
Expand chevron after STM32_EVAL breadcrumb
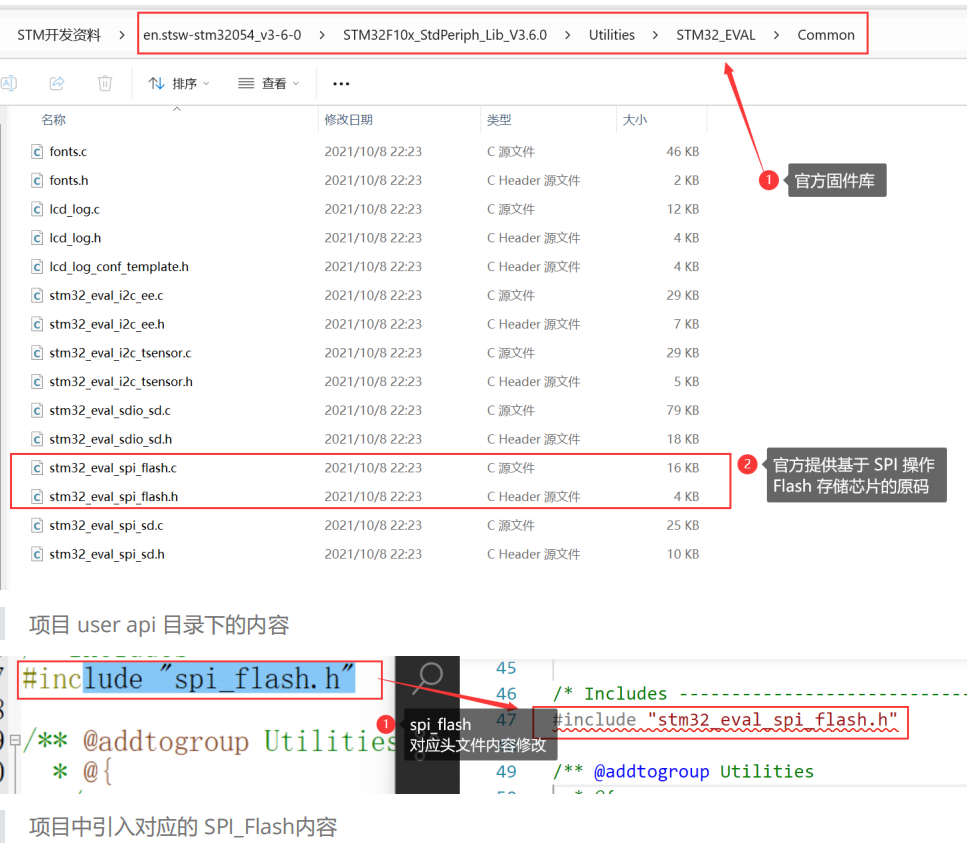click(776, 35)
